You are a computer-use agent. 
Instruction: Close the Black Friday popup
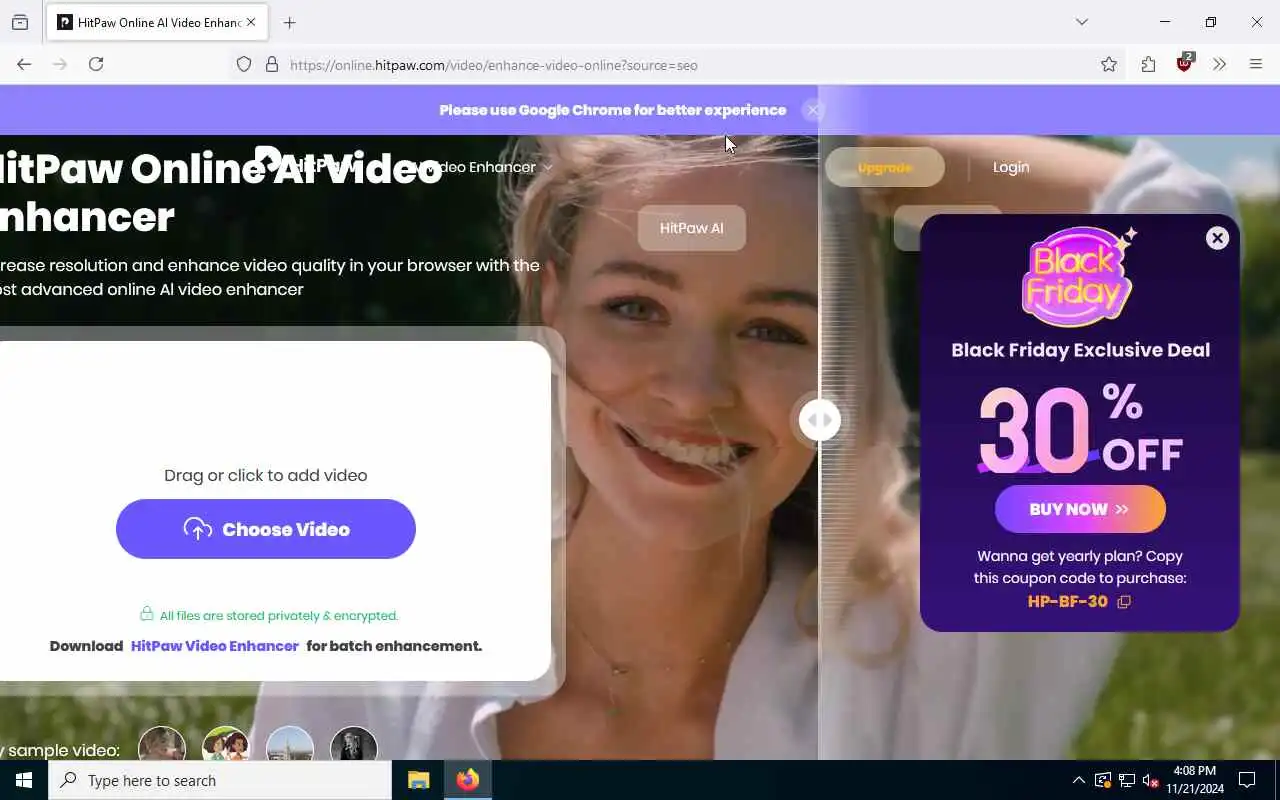click(1217, 238)
